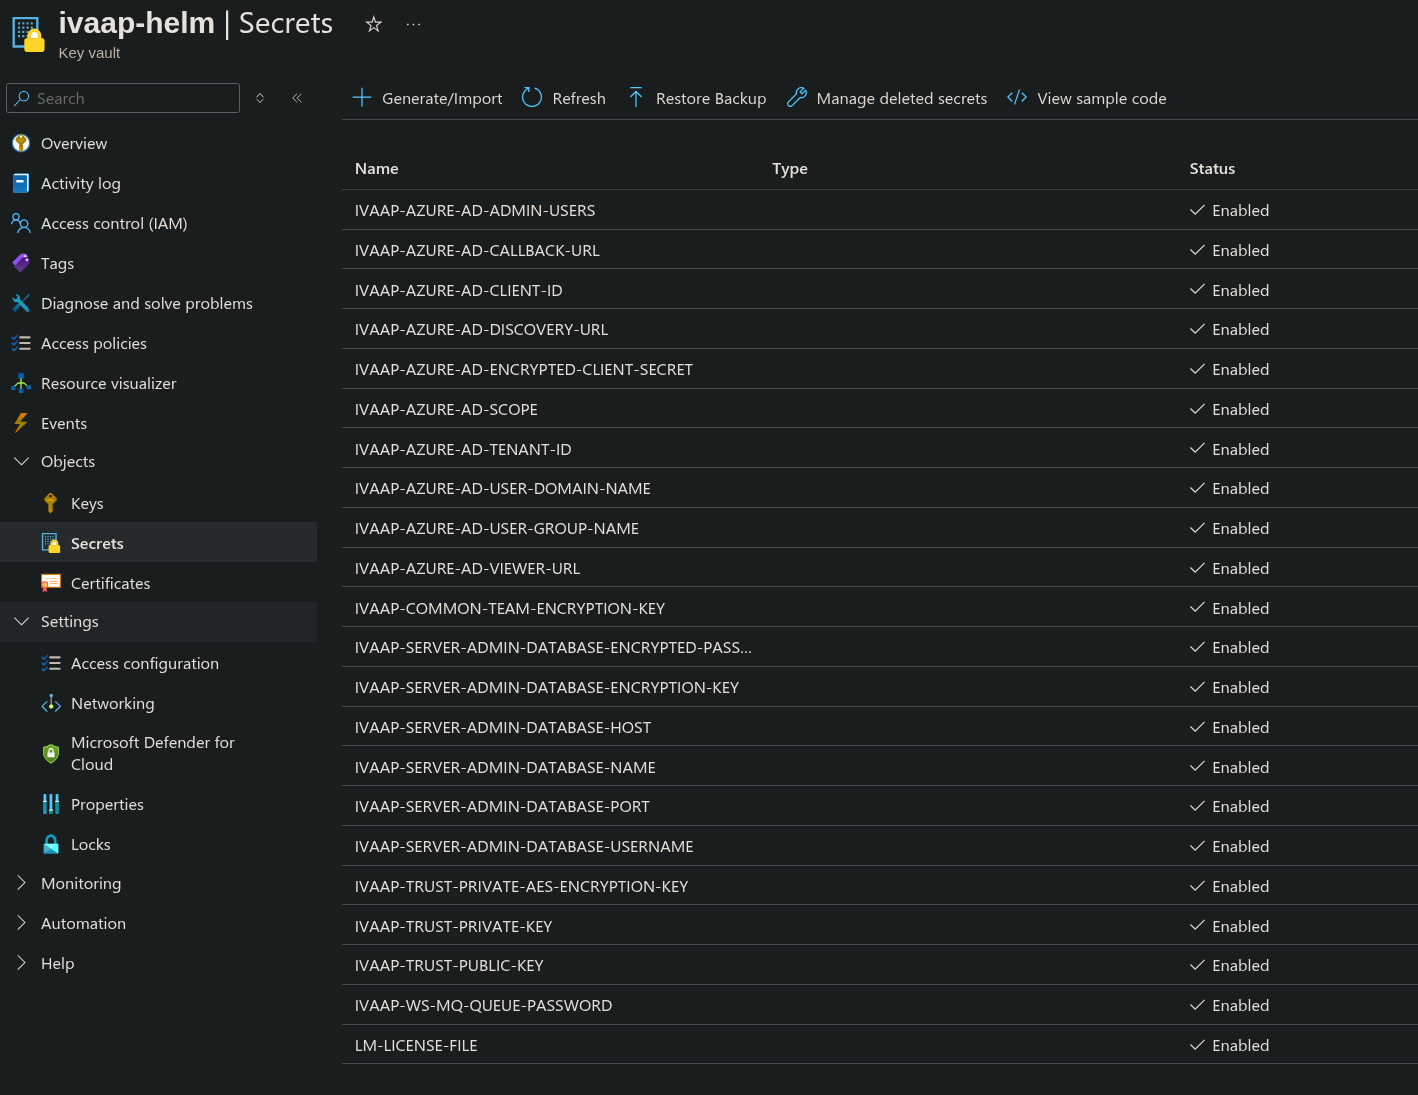The image size is (1418, 1095).
Task: Refresh the secrets list
Action: tap(563, 98)
